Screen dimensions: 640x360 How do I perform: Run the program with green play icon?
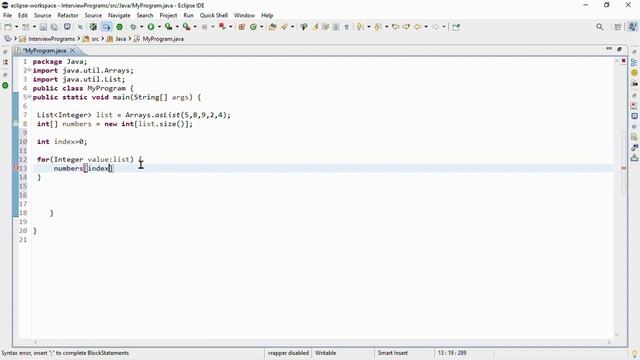tap(151, 27)
